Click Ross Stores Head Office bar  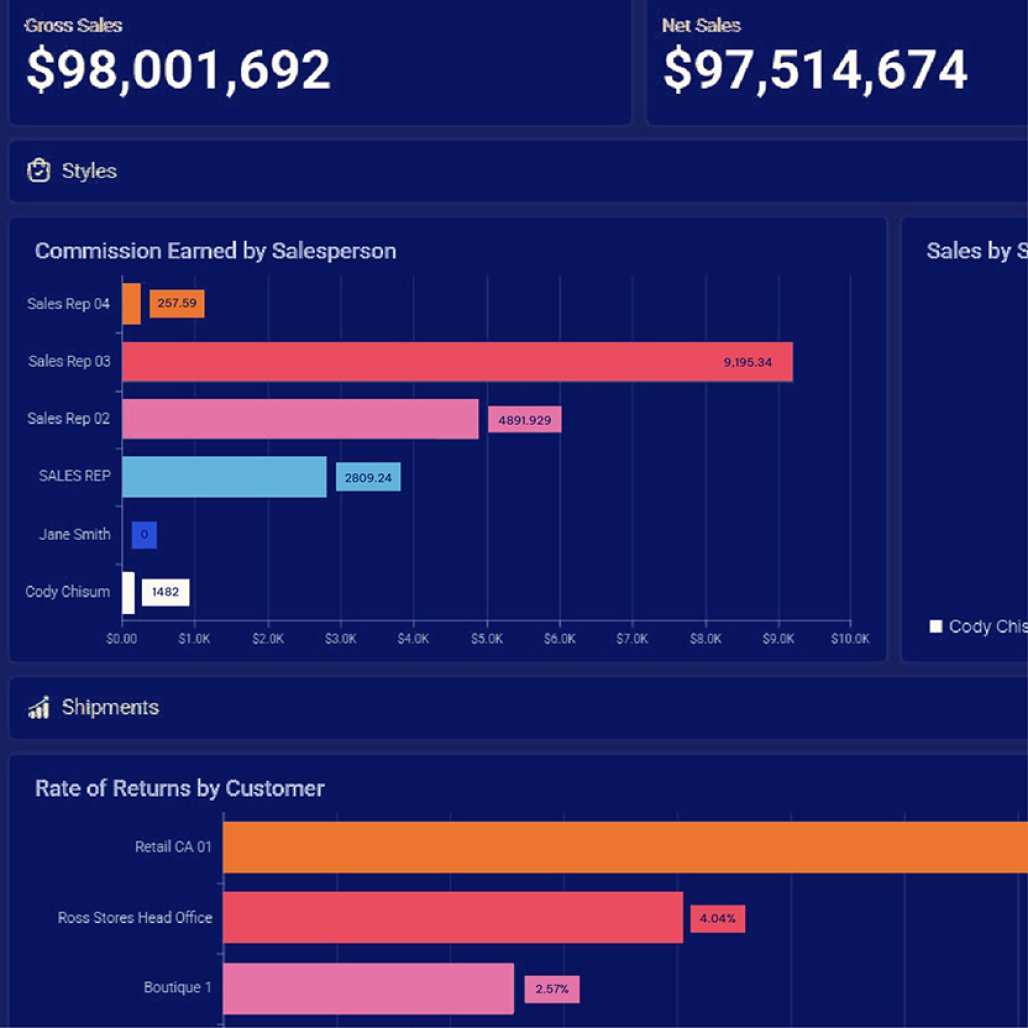pyautogui.click(x=452, y=917)
